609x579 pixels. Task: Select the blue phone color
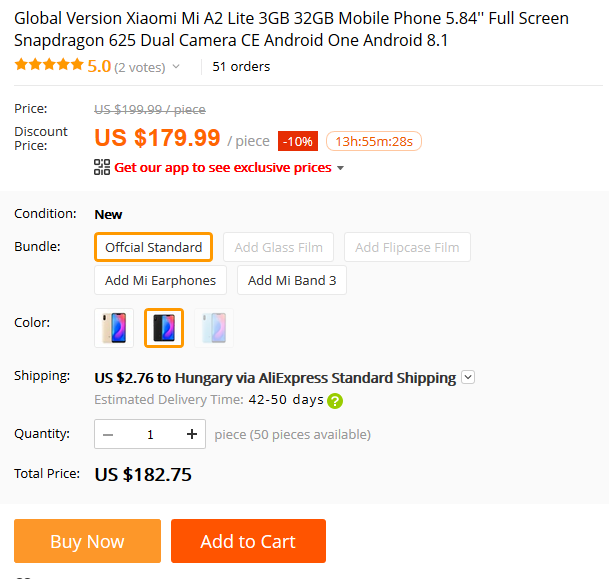[x=214, y=327]
